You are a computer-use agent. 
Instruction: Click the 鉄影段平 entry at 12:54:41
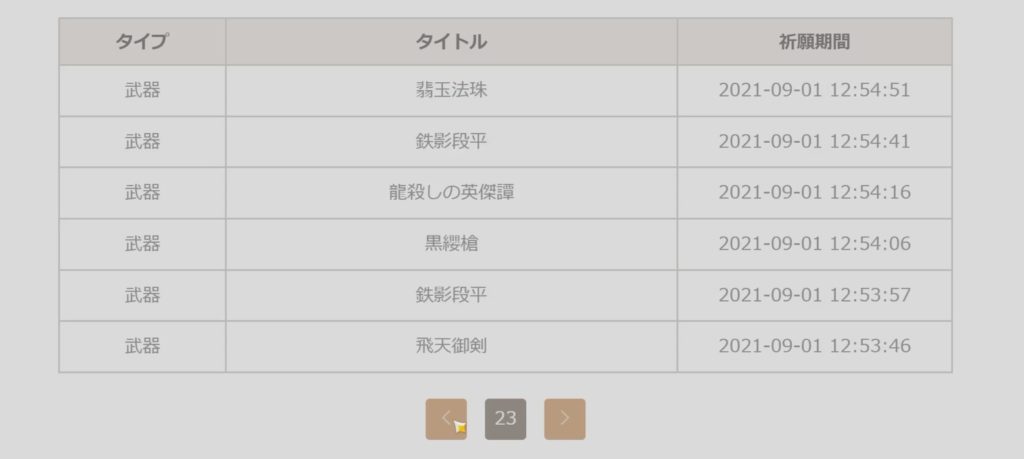(x=451, y=141)
